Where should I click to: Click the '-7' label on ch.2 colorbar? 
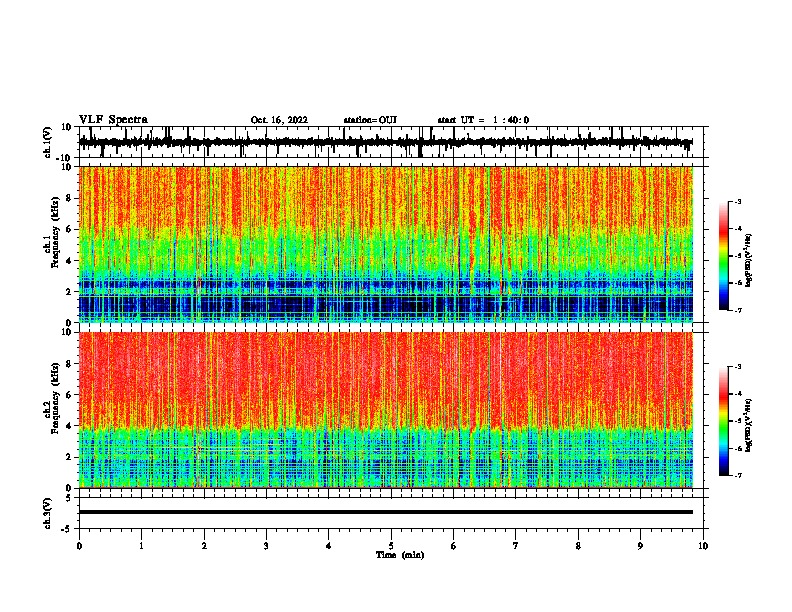point(738,475)
